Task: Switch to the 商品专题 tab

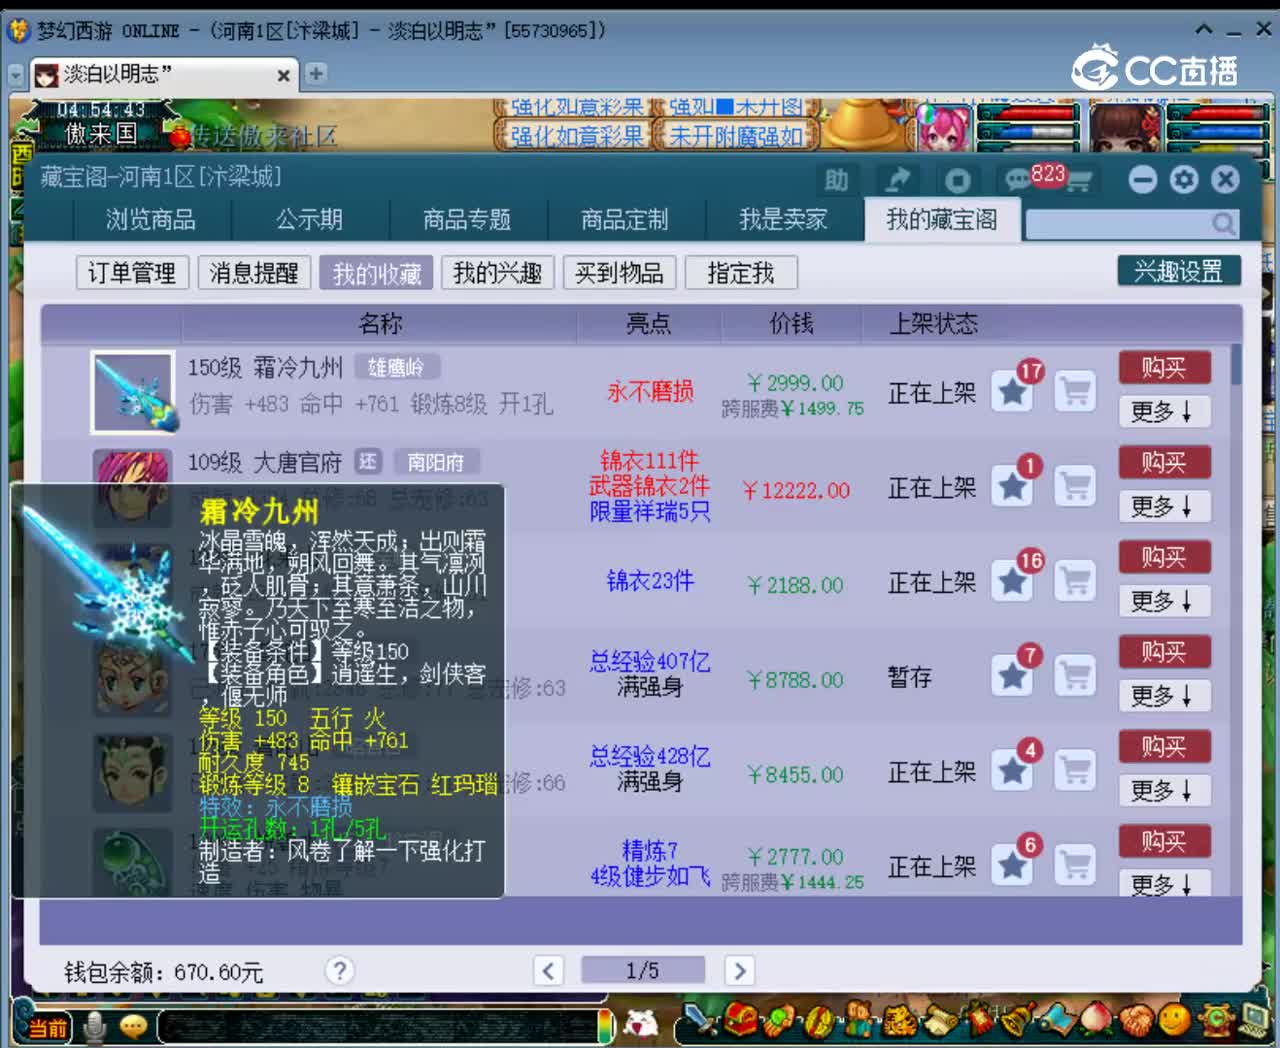Action: (467, 219)
